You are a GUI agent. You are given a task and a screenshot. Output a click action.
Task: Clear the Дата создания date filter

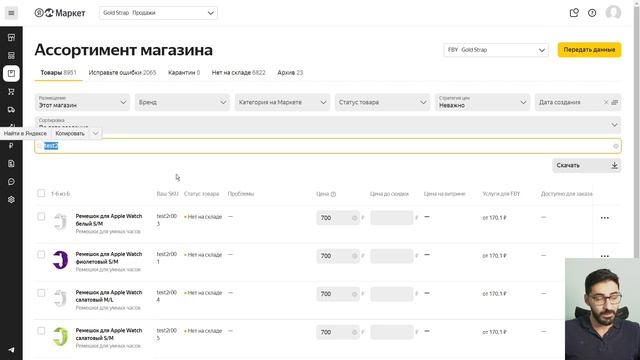point(606,102)
